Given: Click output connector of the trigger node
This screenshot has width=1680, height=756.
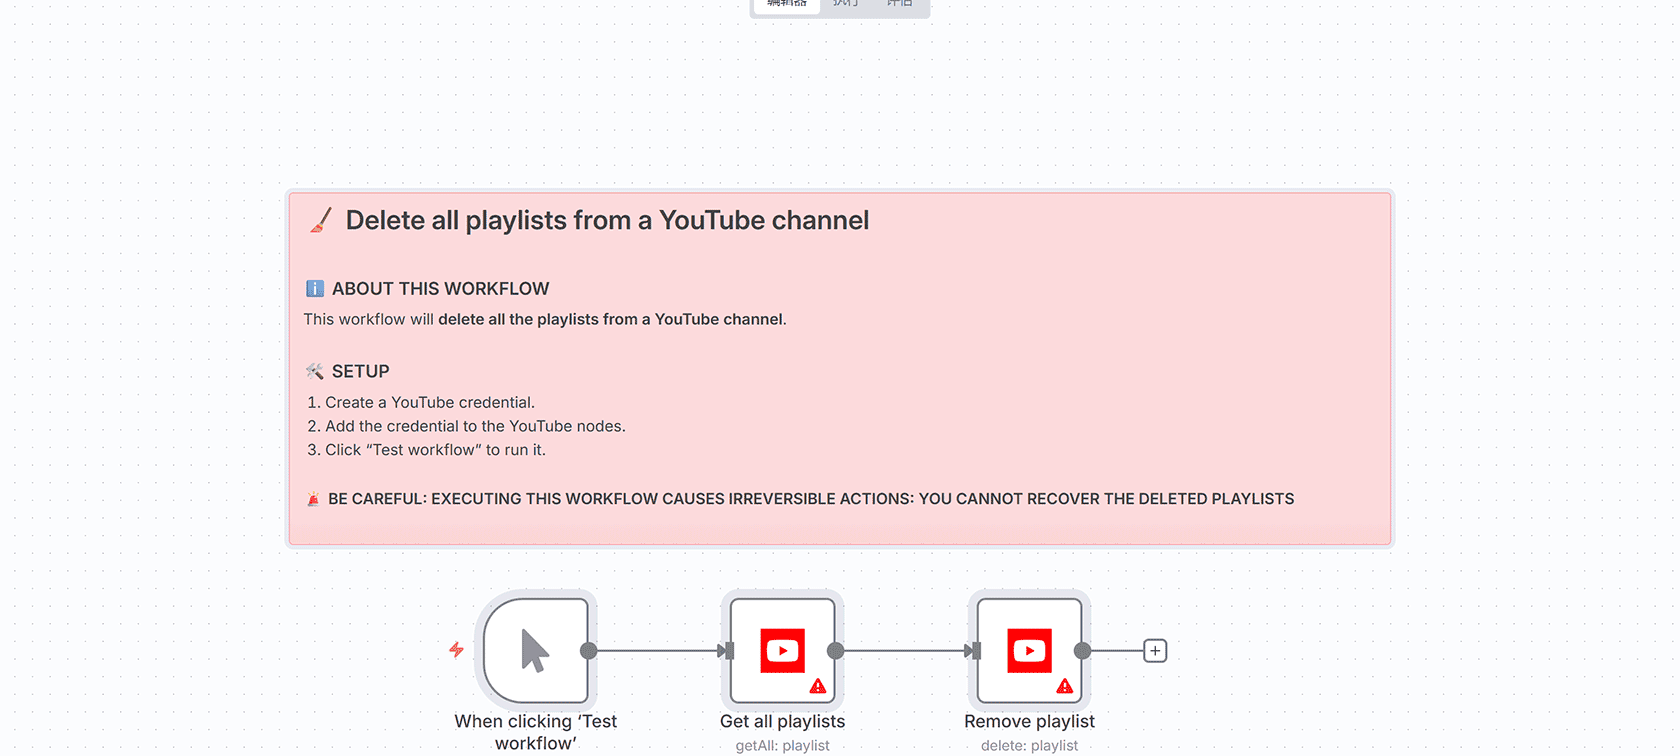Looking at the screenshot, I should point(589,651).
